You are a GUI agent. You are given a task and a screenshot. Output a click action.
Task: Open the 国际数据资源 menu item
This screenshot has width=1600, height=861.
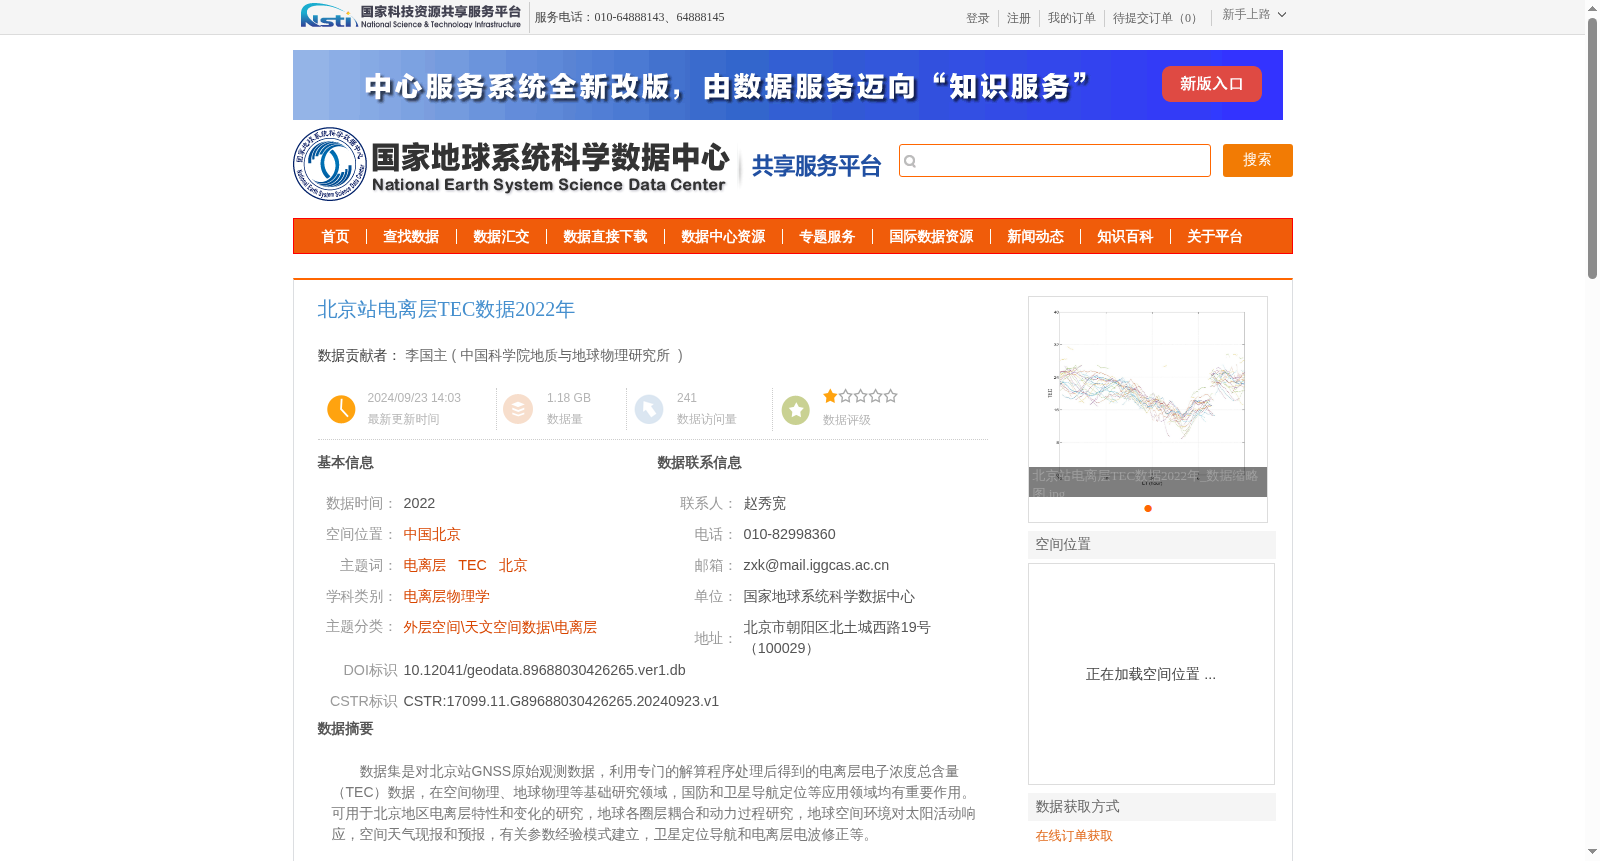tap(931, 237)
